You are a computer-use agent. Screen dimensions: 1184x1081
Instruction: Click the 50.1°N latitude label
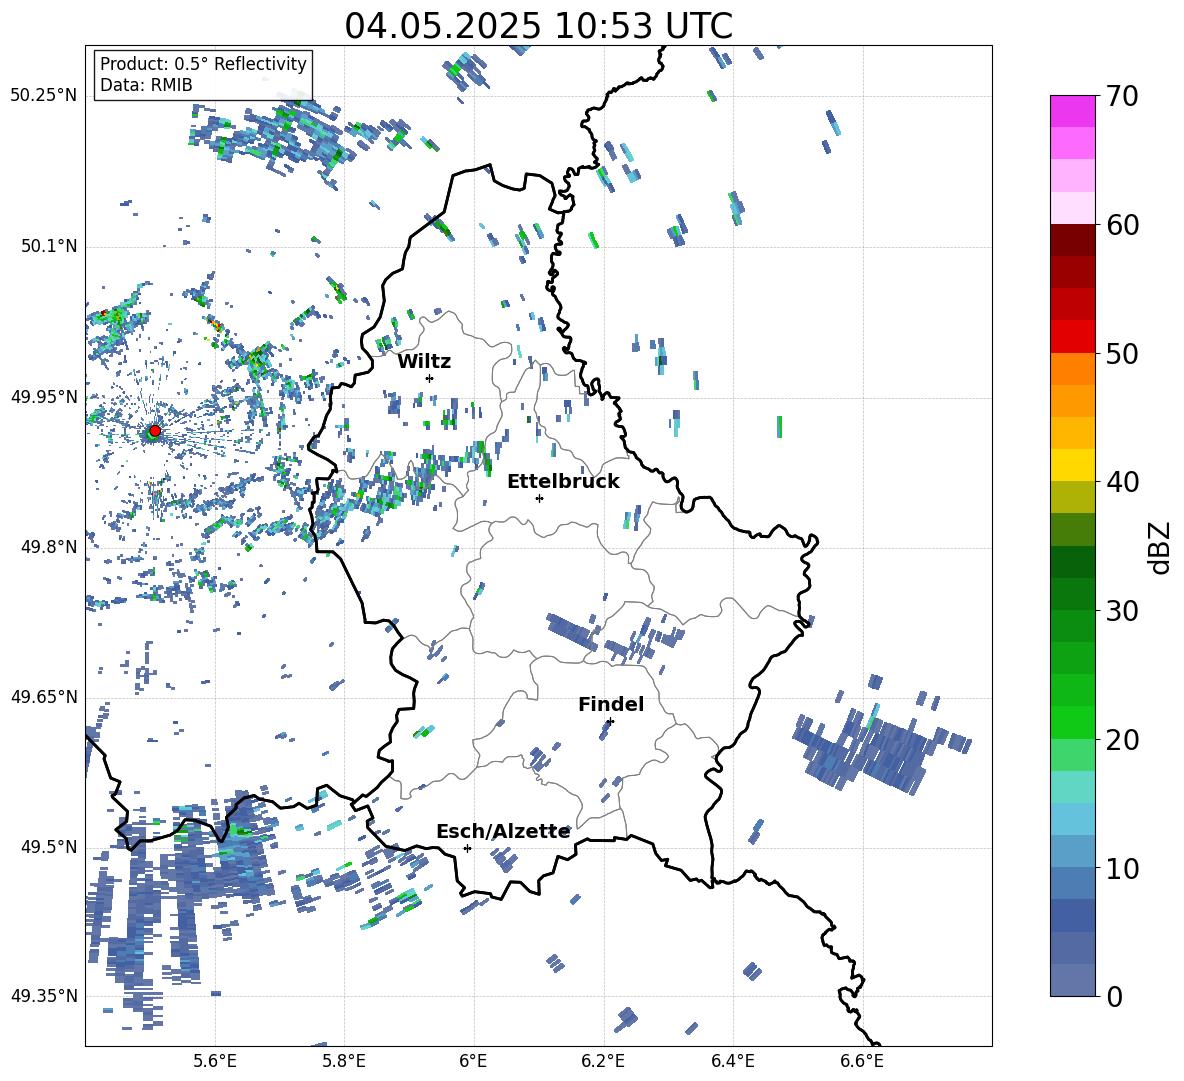click(49, 246)
